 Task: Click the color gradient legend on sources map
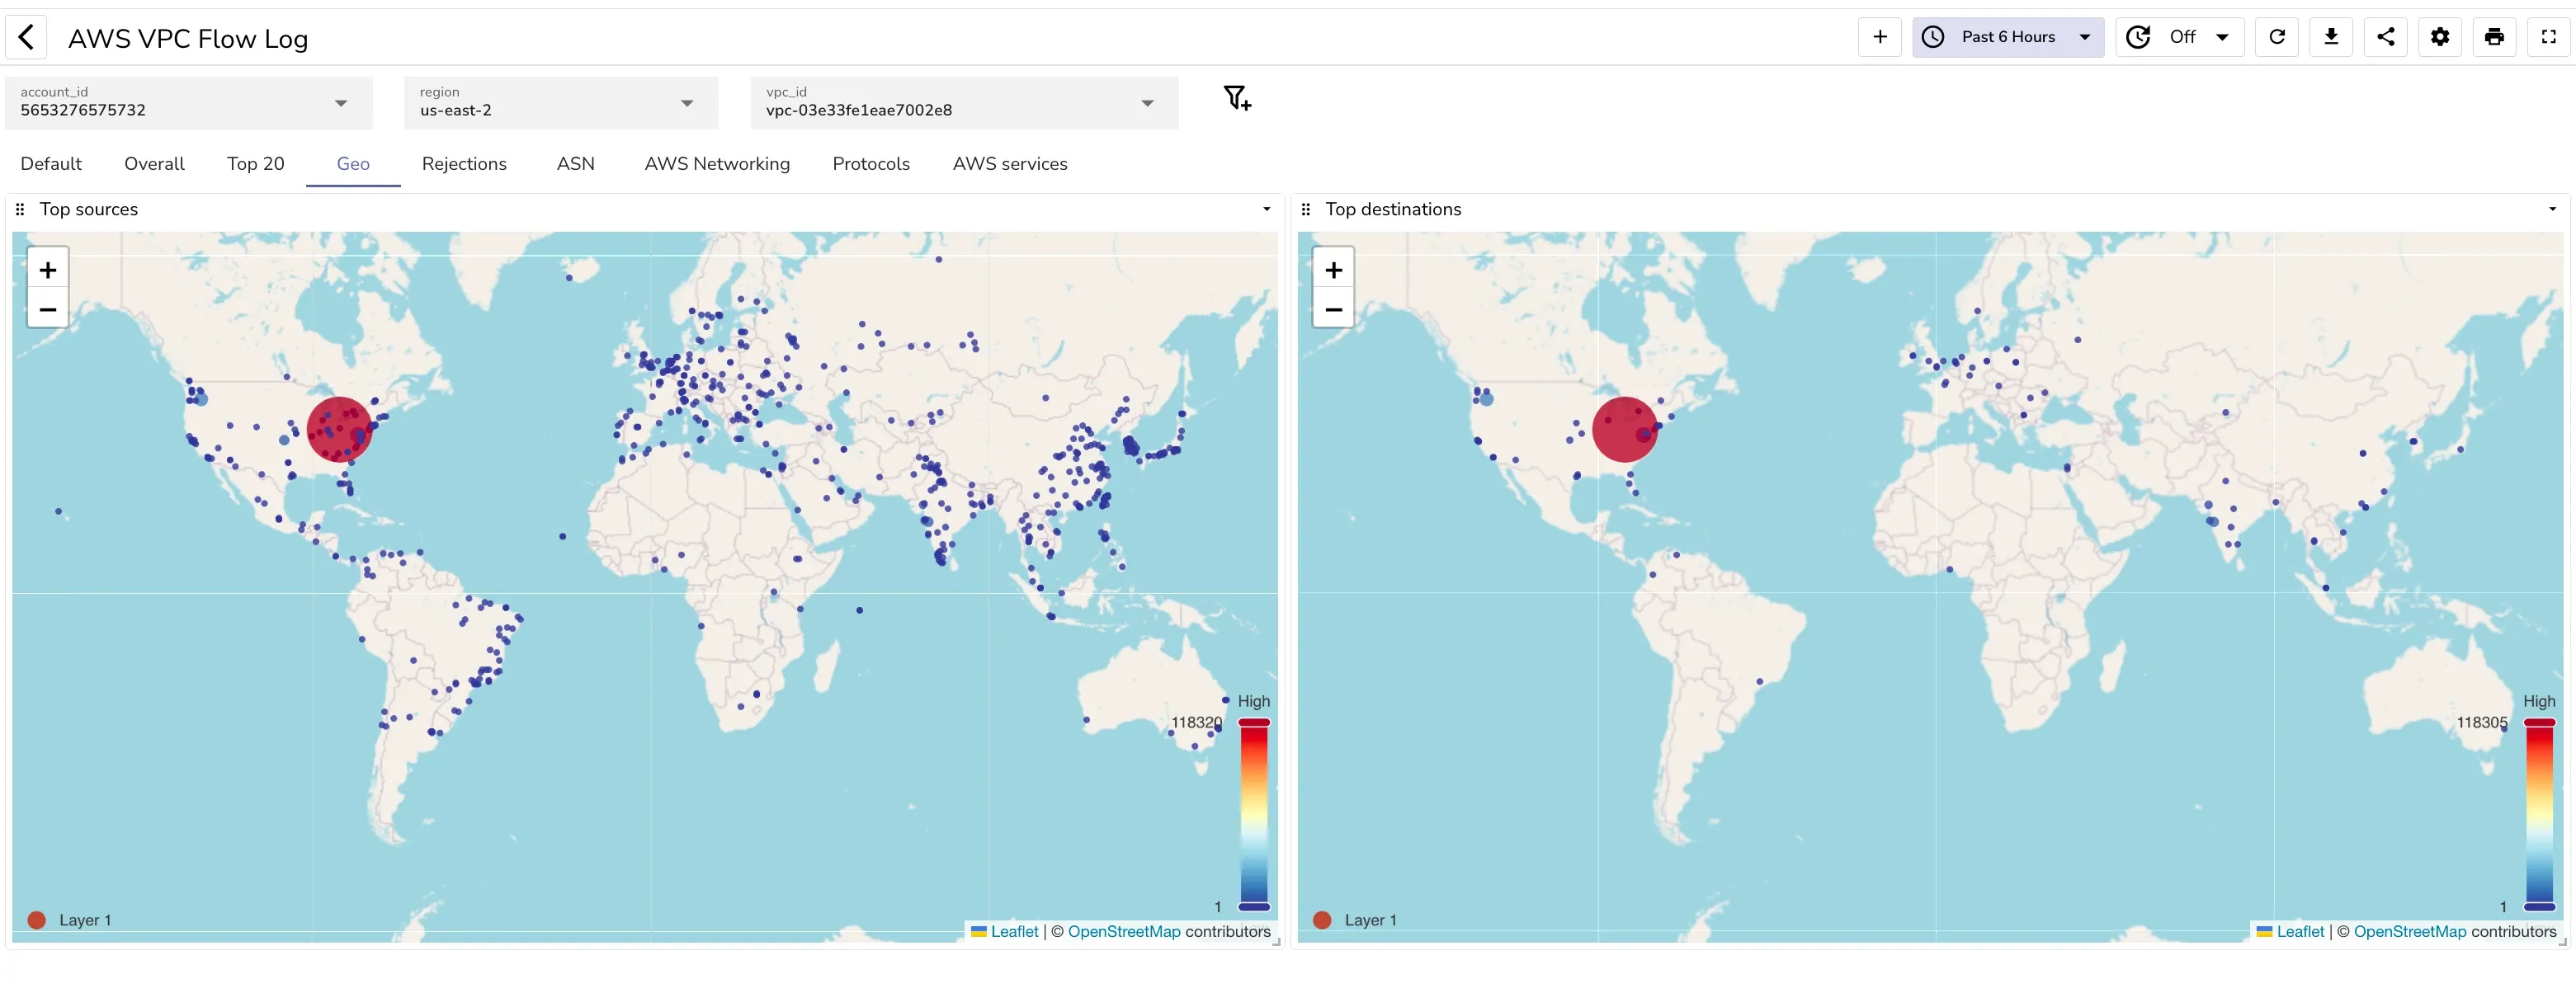pyautogui.click(x=1253, y=815)
